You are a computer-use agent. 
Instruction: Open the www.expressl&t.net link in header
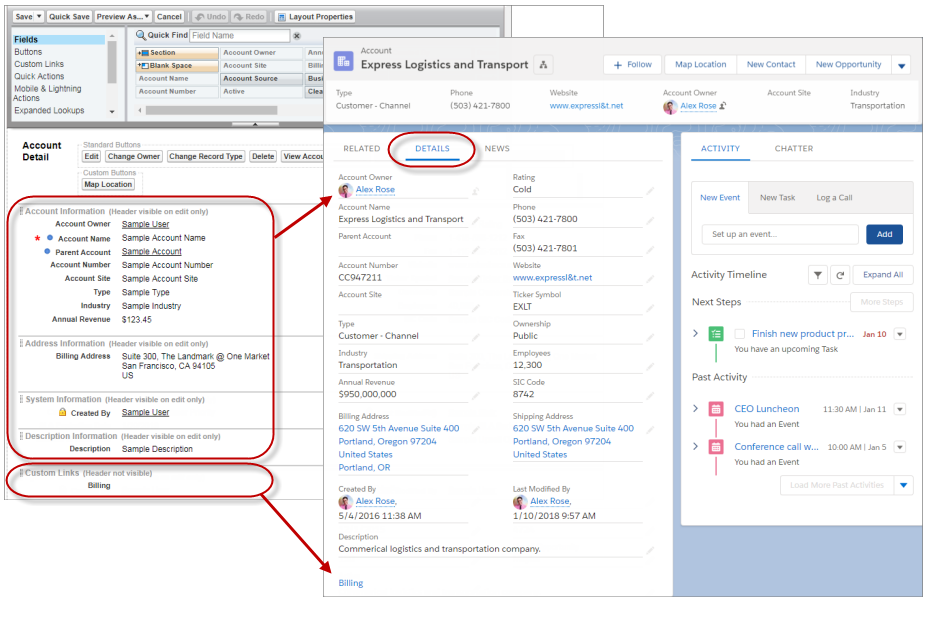click(x=587, y=106)
